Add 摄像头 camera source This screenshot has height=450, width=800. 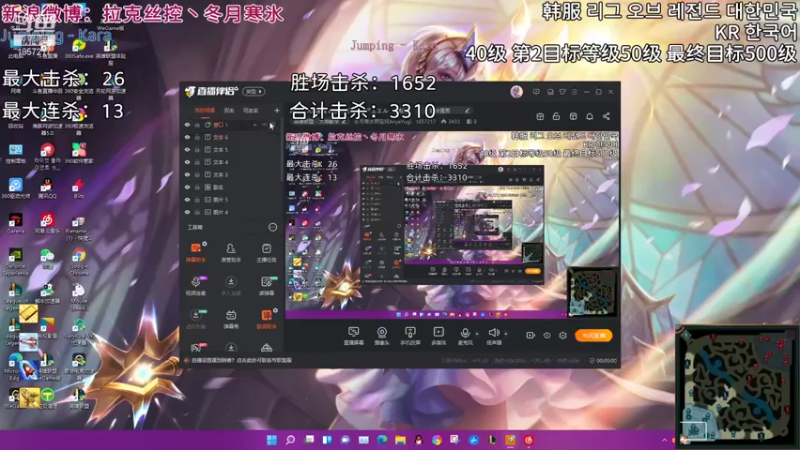[382, 336]
